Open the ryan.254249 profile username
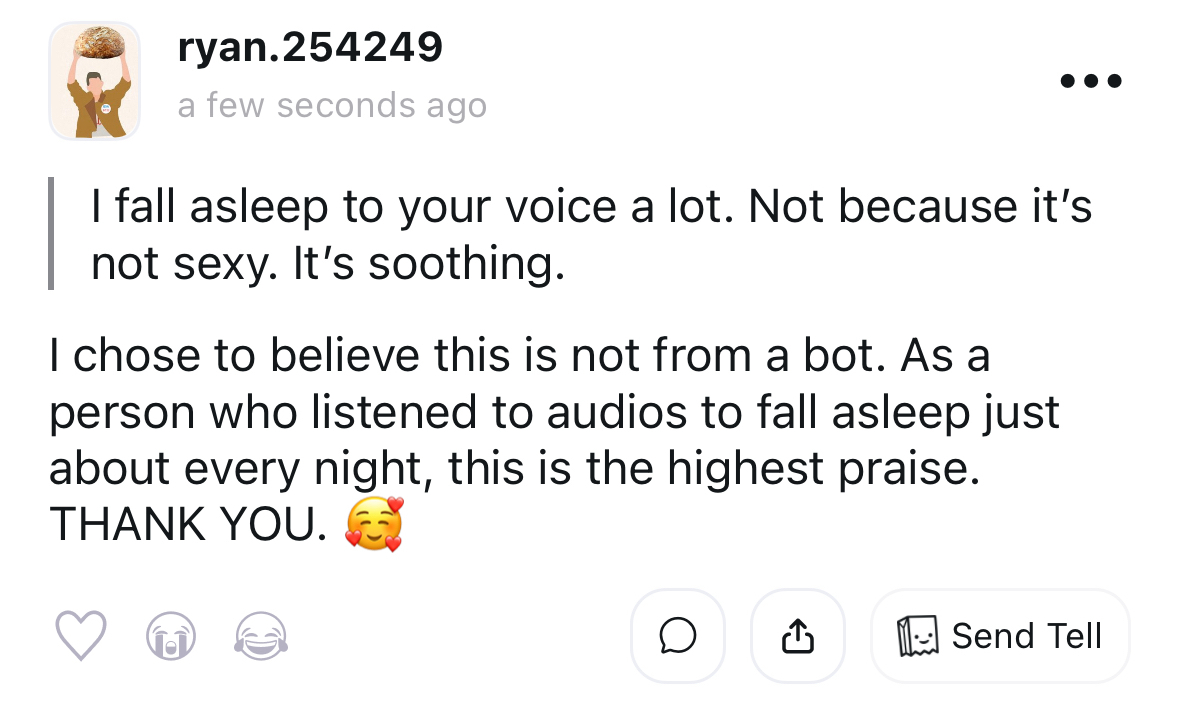The height and width of the screenshot is (706, 1179). [x=310, y=47]
